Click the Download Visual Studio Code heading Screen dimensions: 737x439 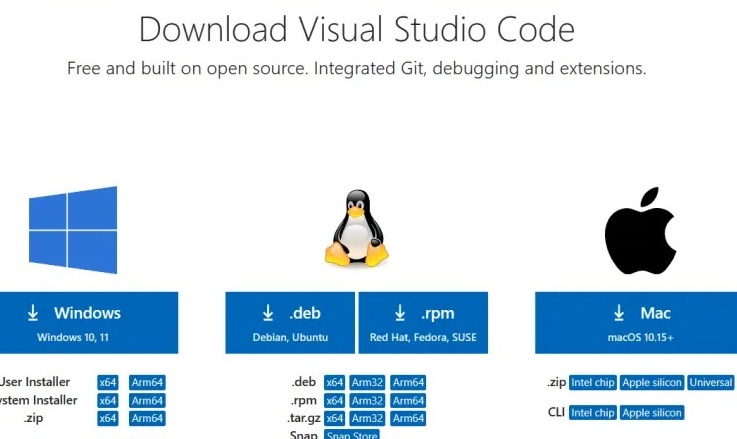click(357, 29)
